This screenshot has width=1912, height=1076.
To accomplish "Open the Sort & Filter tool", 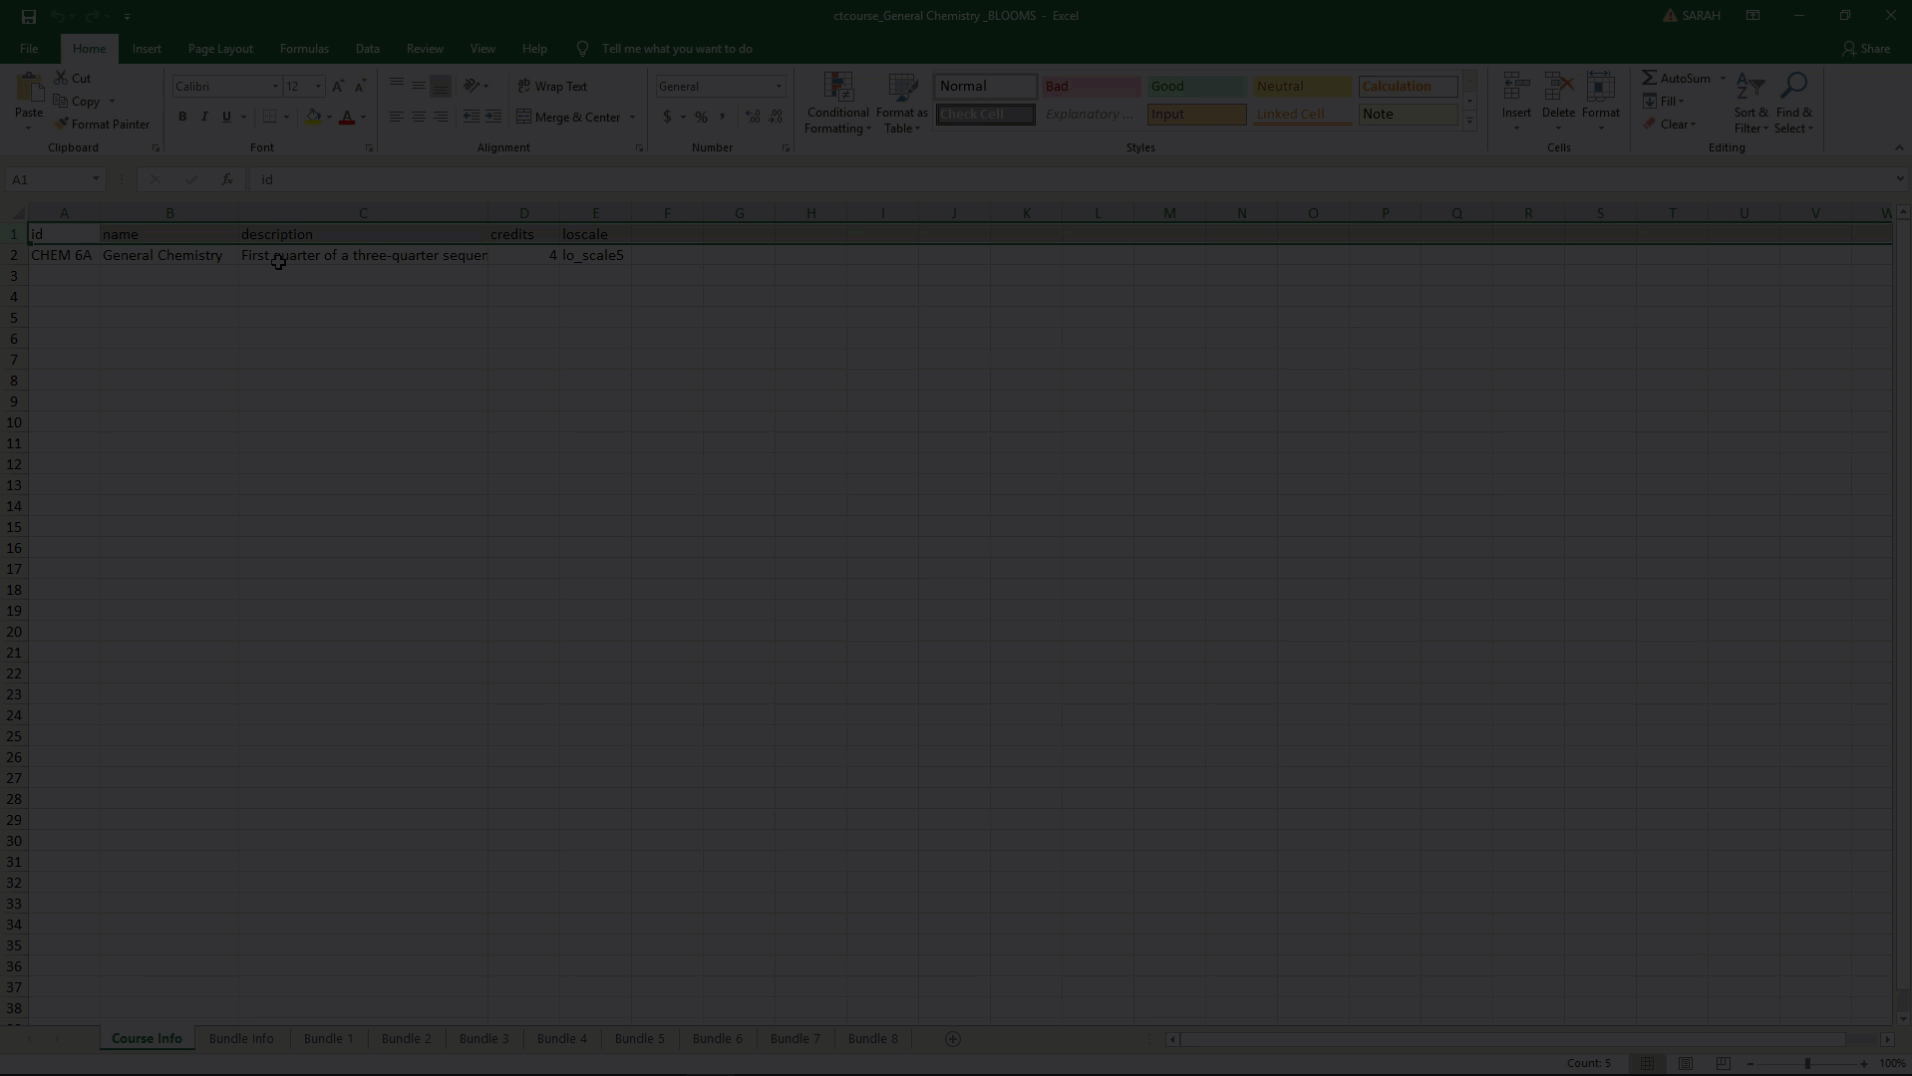I will point(1750,102).
